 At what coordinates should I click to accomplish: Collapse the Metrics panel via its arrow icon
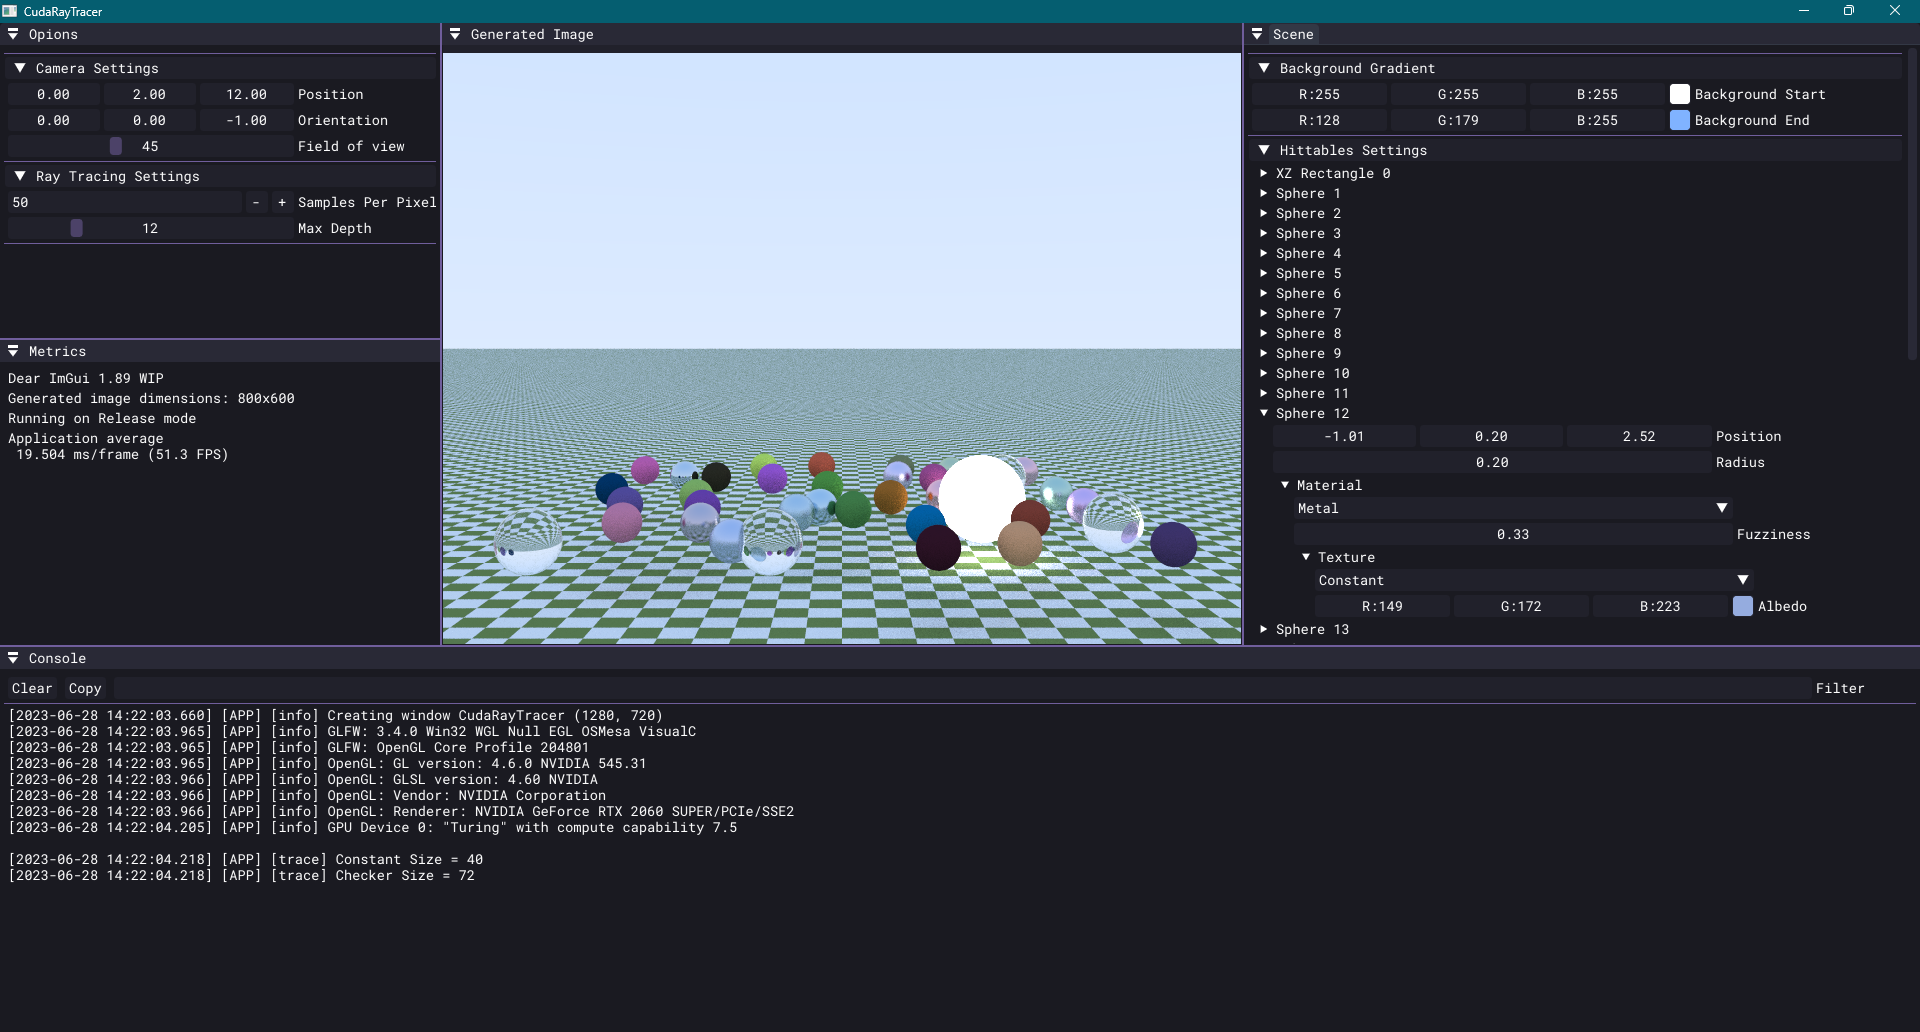click(x=13, y=350)
